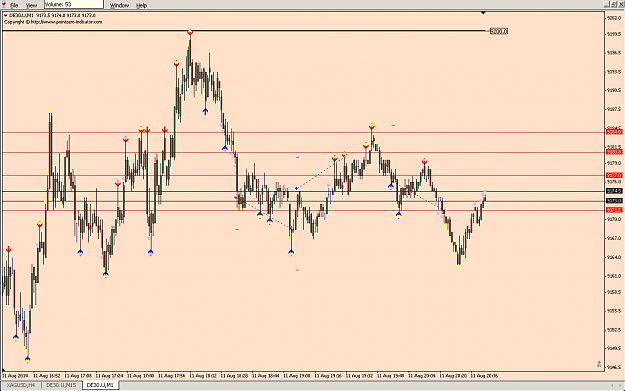Image resolution: width=625 pixels, height=391 pixels.
Task: Click the chart shift triangle marker on top edge
Action: click(x=483, y=13)
